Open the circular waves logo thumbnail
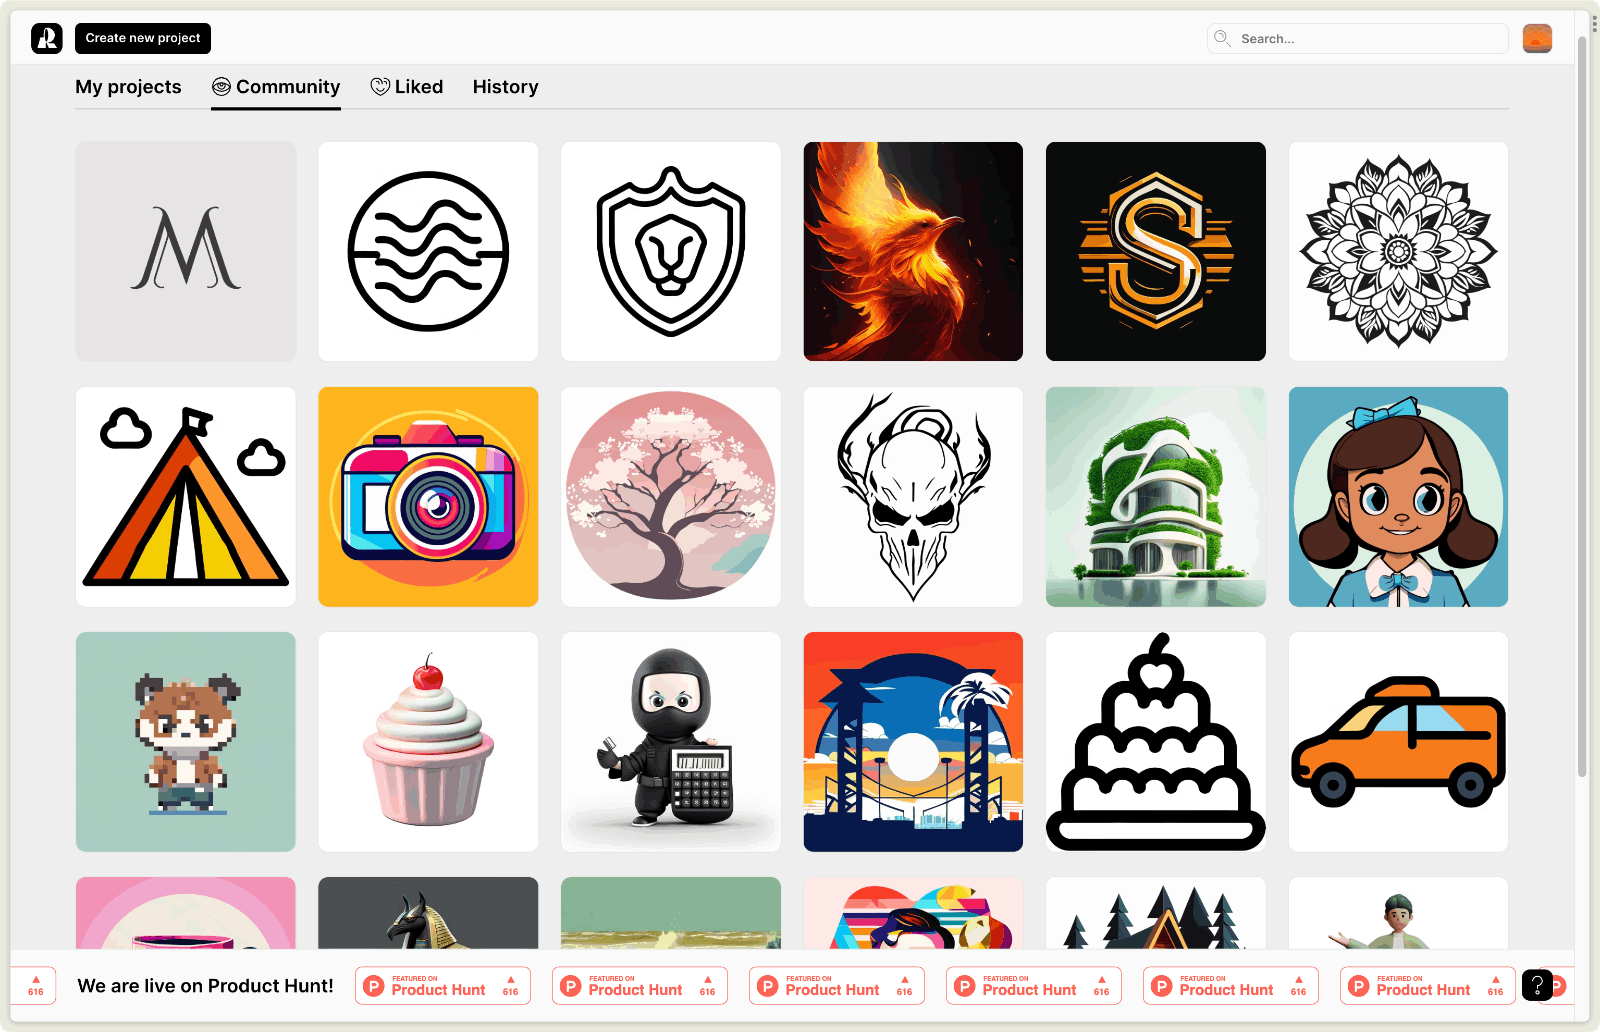The image size is (1600, 1032). pyautogui.click(x=428, y=251)
